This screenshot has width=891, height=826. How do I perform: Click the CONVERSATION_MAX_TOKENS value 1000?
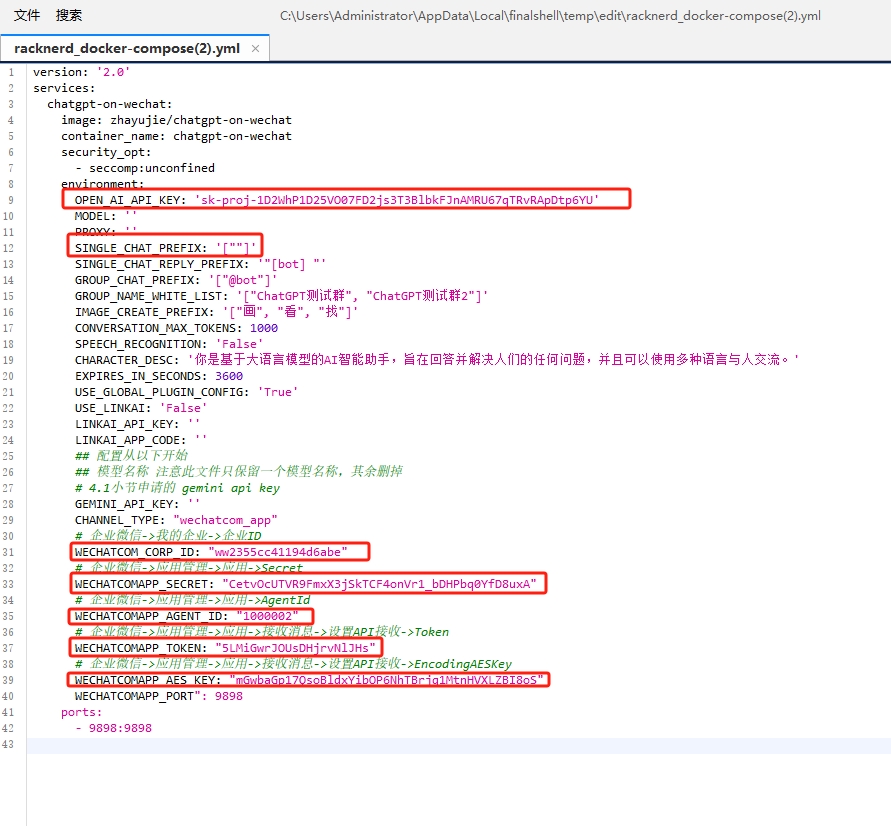pos(264,328)
